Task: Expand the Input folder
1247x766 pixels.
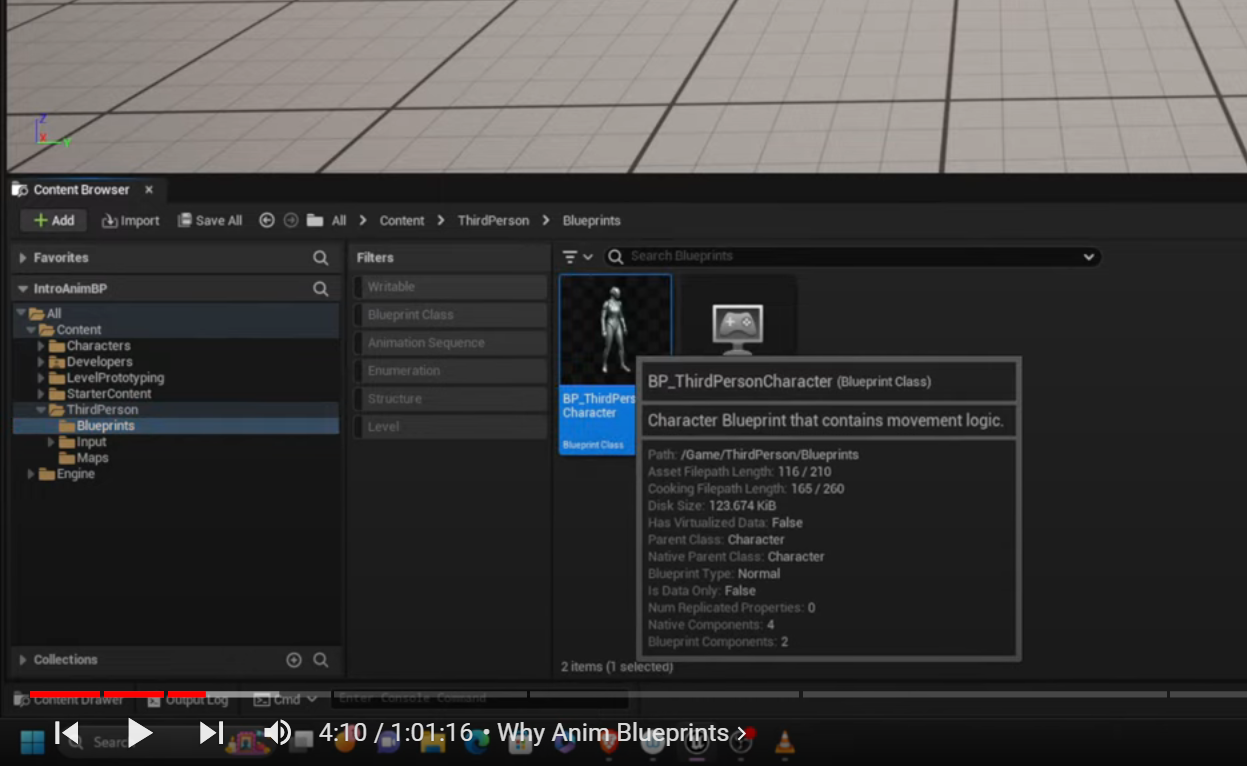Action: (x=51, y=442)
